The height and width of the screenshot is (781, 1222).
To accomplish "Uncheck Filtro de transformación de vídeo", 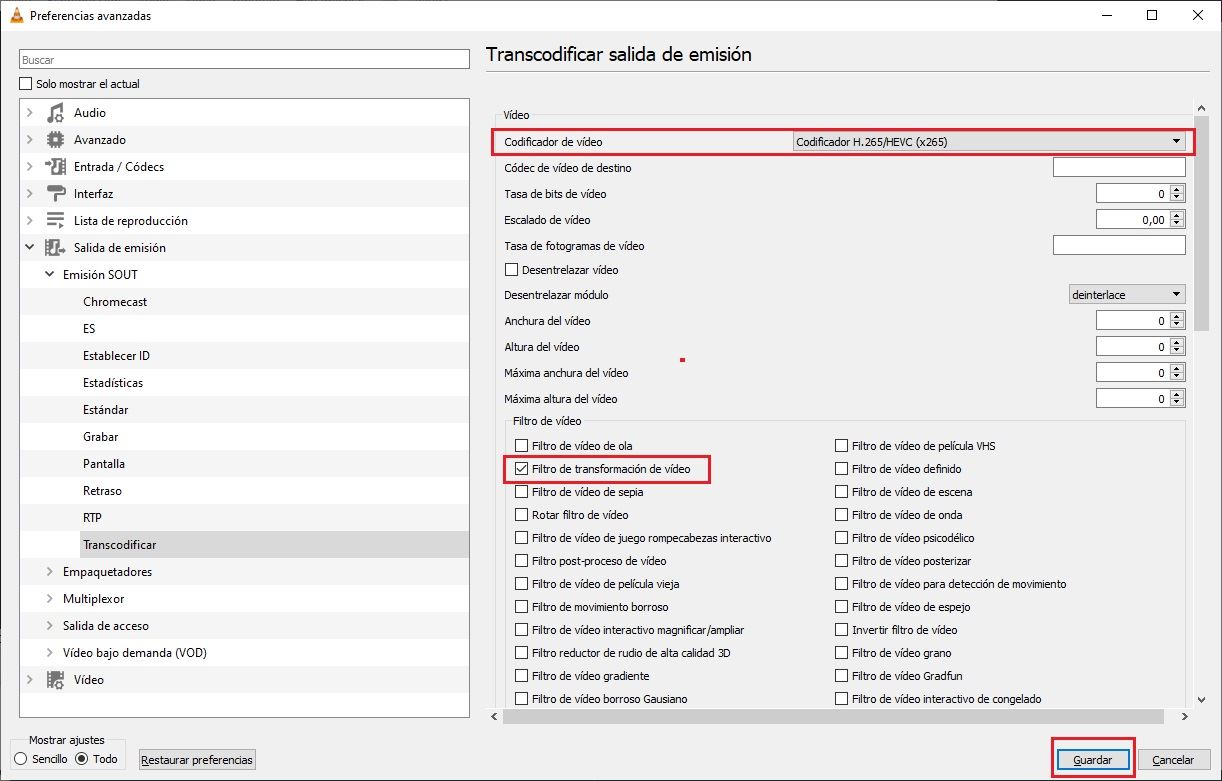I will coord(521,469).
